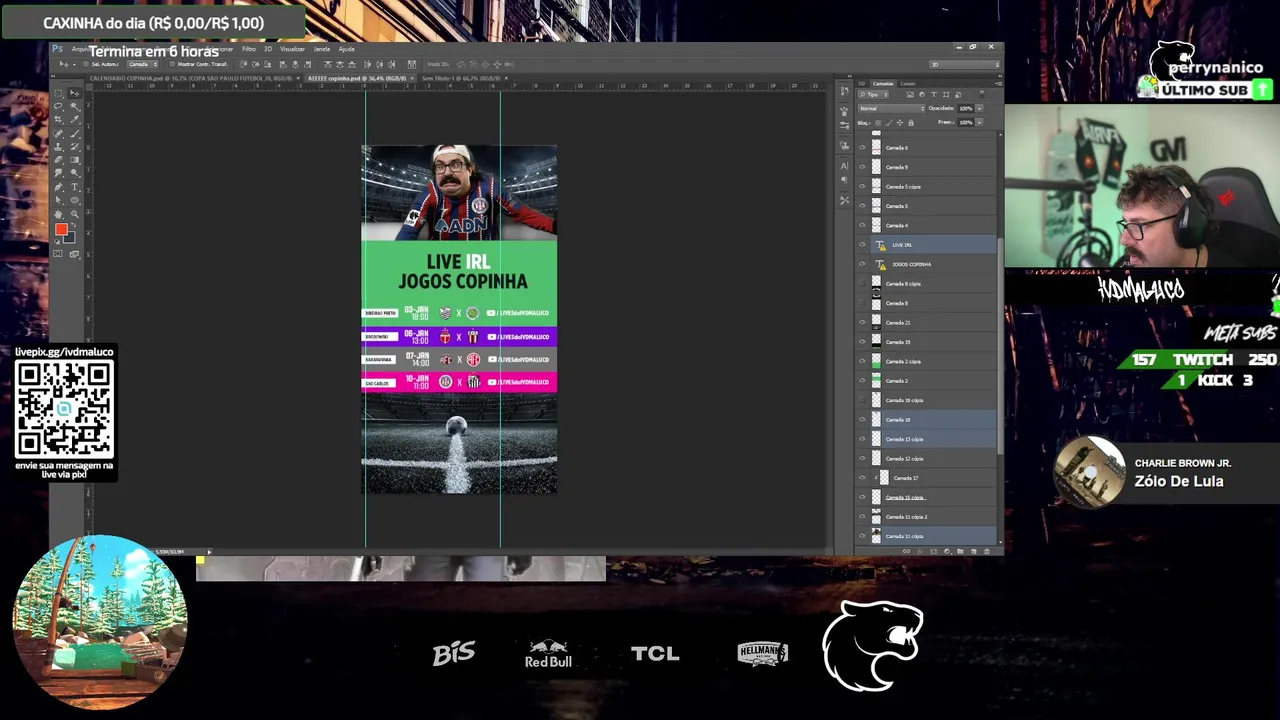Open the Preench. fill slider arrow
Screen dimensions: 1280x720
coord(979,123)
